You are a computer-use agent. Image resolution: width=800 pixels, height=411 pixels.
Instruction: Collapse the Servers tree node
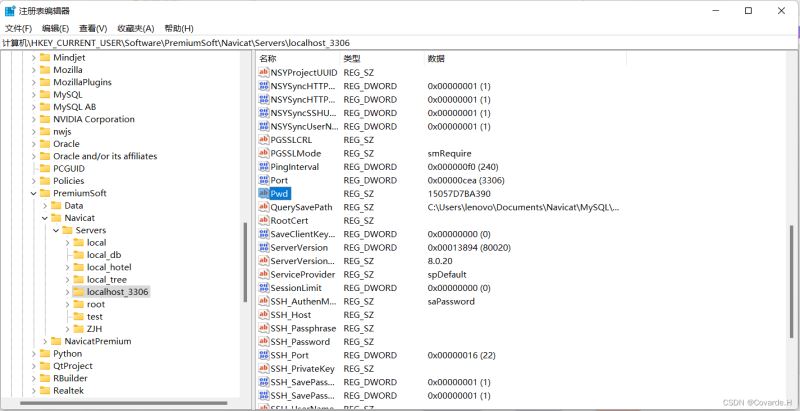56,230
